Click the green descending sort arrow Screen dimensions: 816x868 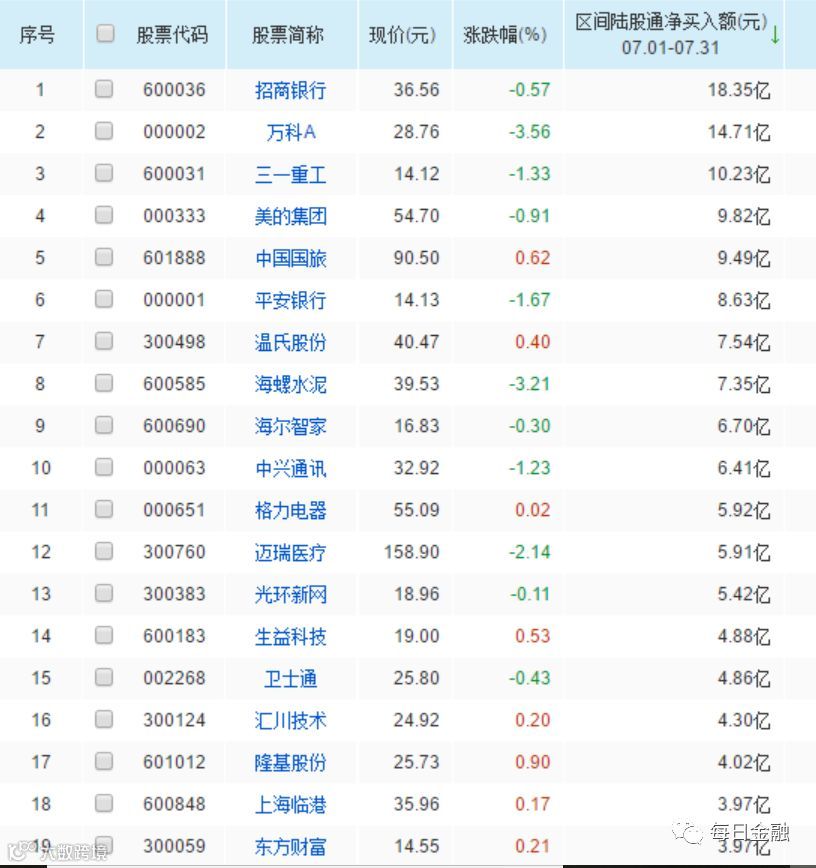(775, 35)
